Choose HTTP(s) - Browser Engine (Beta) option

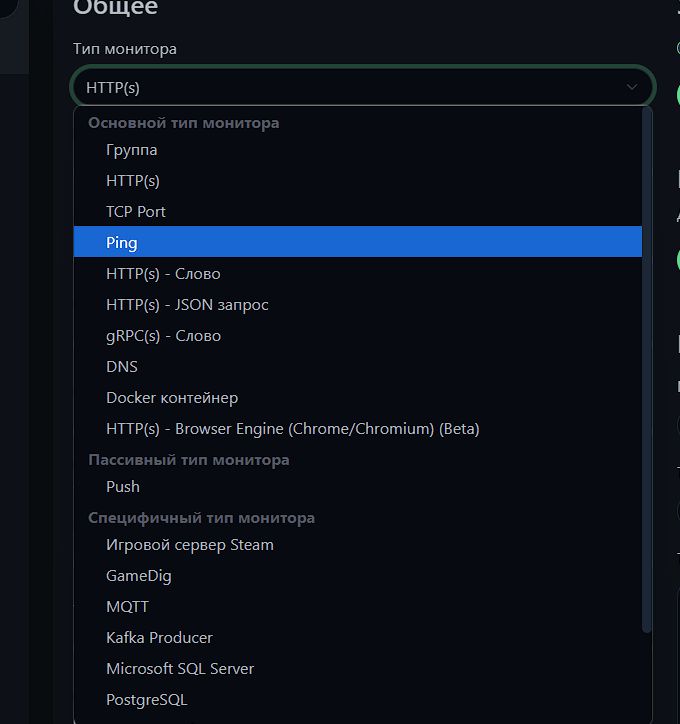[358, 428]
